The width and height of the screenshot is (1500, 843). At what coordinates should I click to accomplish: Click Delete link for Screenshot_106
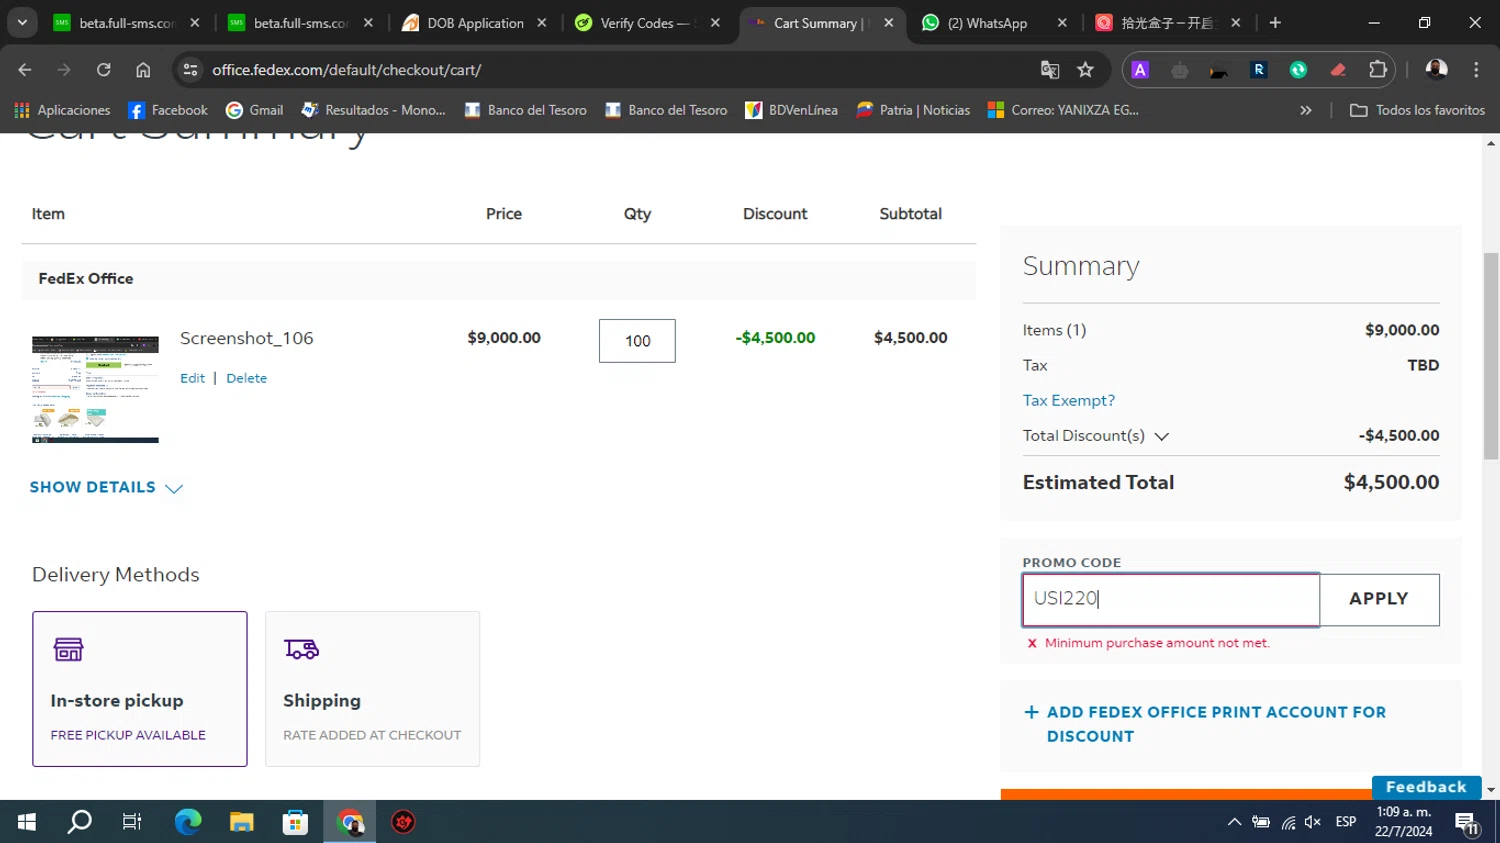pyautogui.click(x=246, y=378)
